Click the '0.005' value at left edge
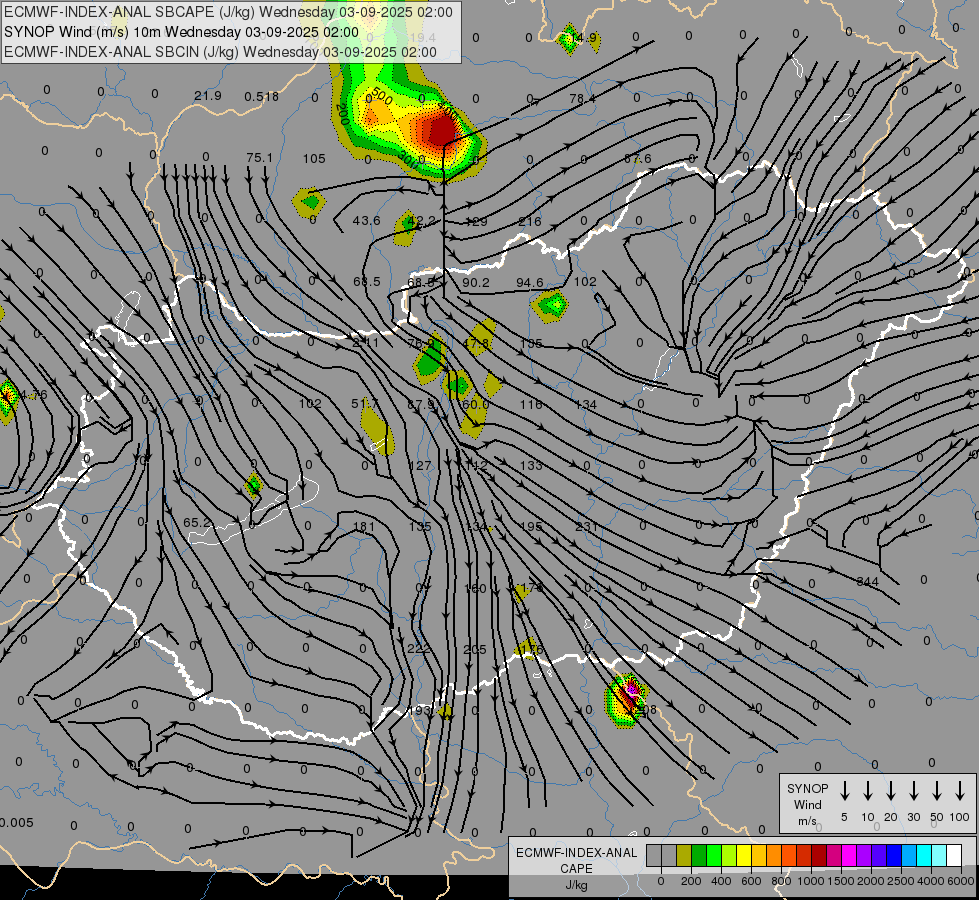The width and height of the screenshot is (979, 900). pyautogui.click(x=16, y=823)
